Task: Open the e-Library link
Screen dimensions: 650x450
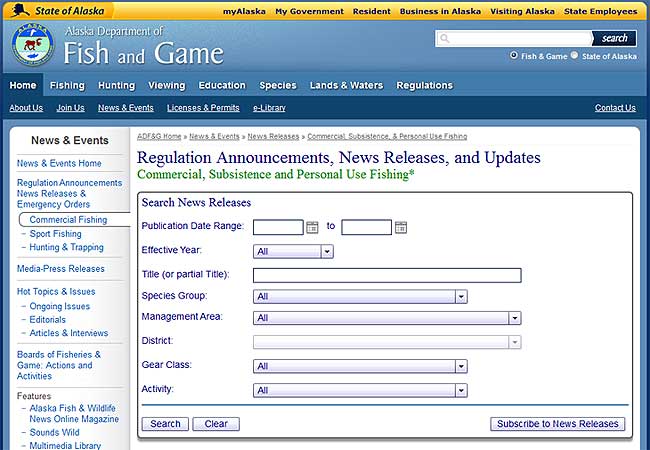Action: pyautogui.click(x=269, y=108)
